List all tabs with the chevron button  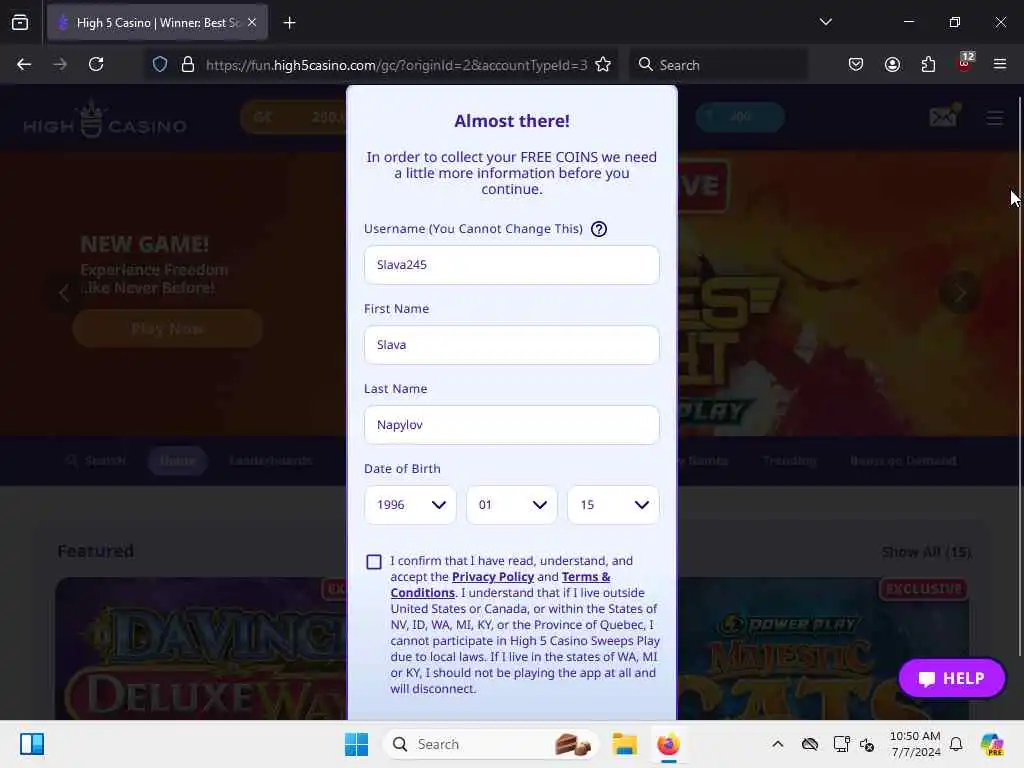click(825, 22)
